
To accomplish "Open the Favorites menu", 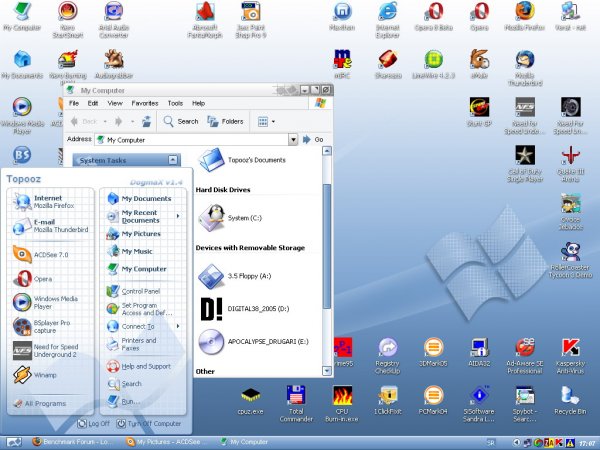I will [145, 103].
